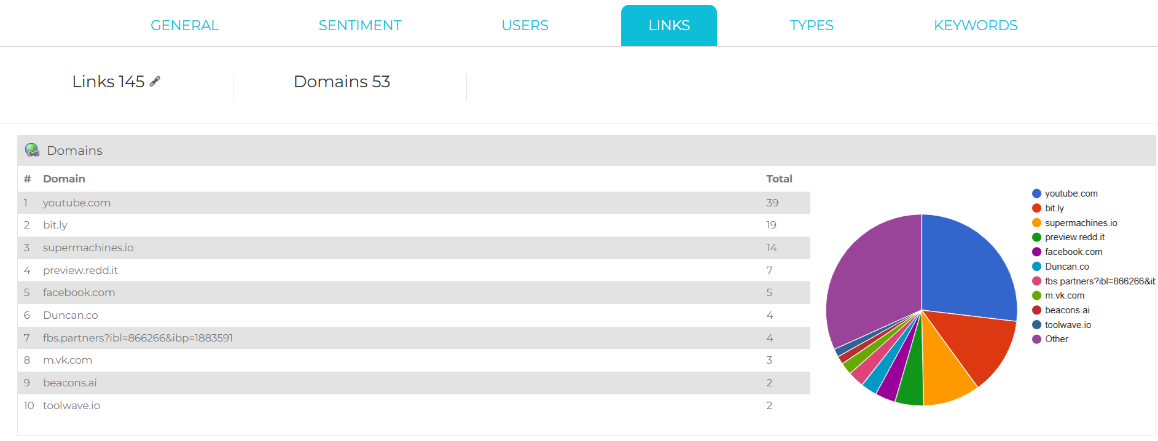Click the Total value 7 for preview.redd.it
This screenshot has height=441, width=1158.
[769, 270]
